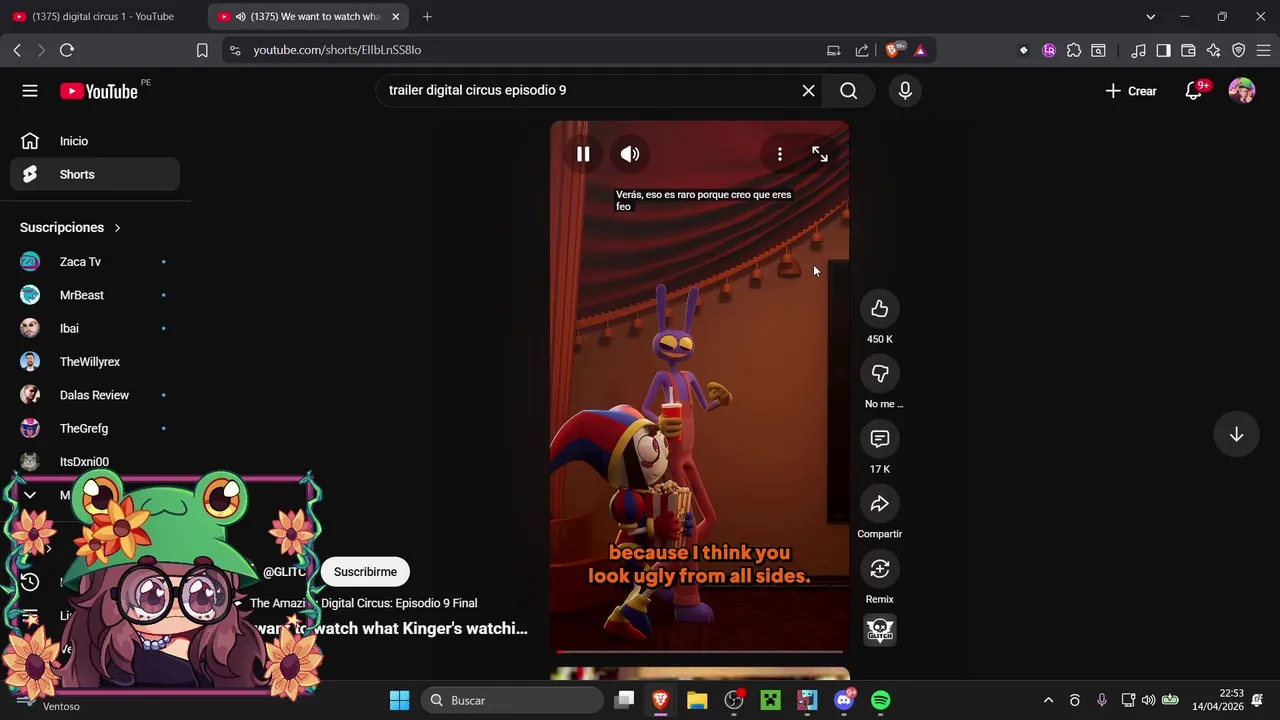The width and height of the screenshot is (1280, 720).
Task: Open the media control music note
Action: [1138, 50]
